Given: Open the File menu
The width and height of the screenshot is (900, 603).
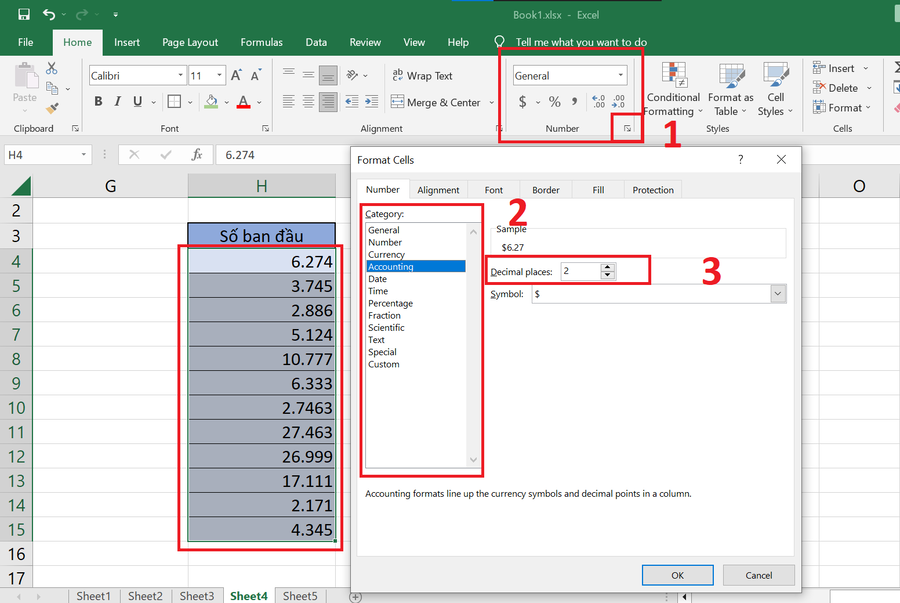Looking at the screenshot, I should (25, 42).
